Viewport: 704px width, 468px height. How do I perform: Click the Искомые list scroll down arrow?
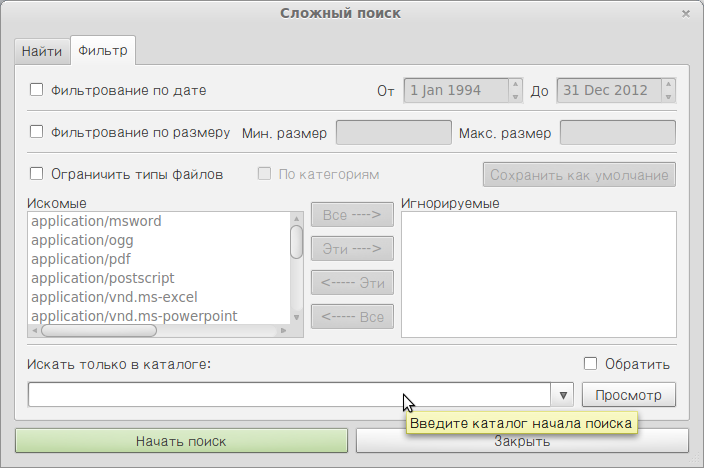[x=296, y=318]
